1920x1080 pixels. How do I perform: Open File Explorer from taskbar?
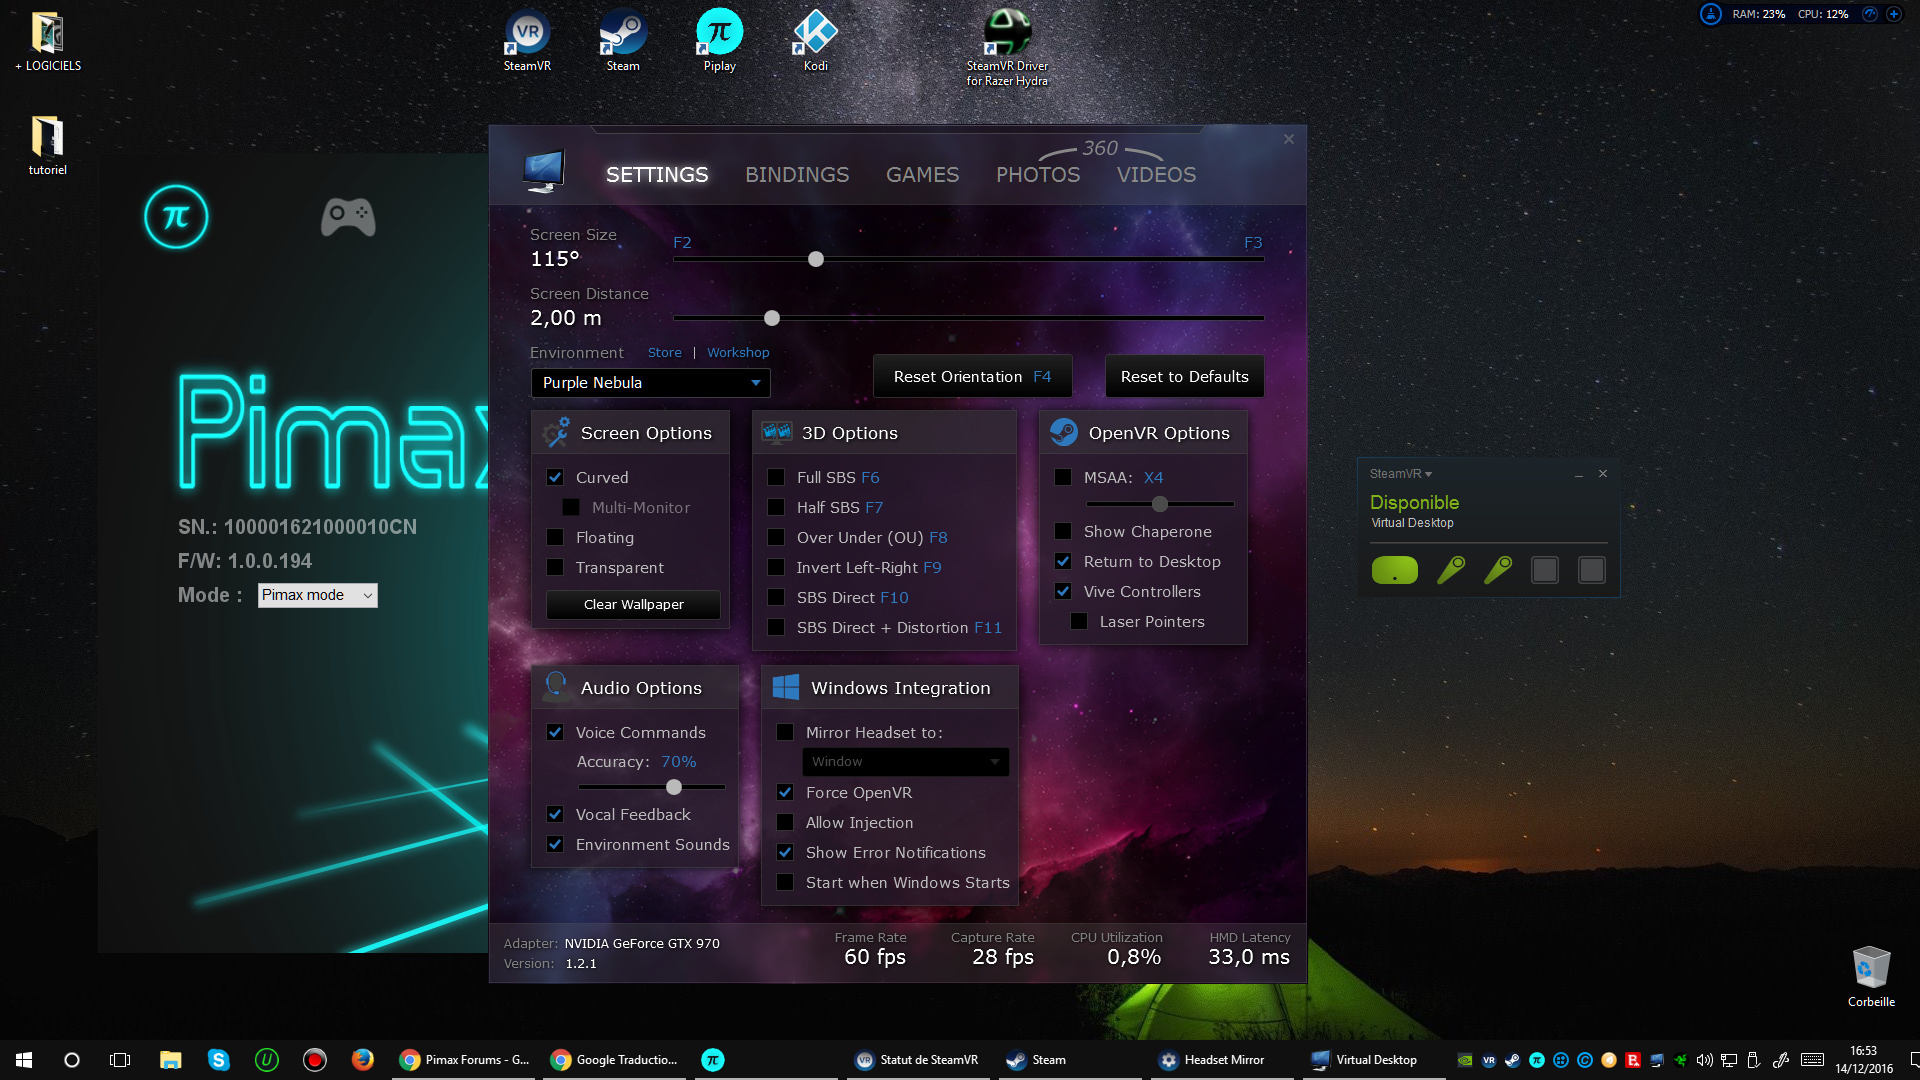click(x=171, y=1060)
